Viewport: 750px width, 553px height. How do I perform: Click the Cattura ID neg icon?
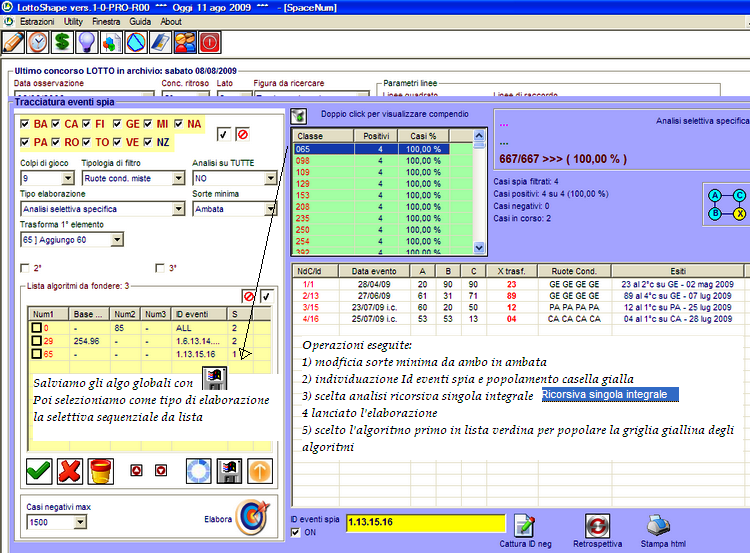525,526
